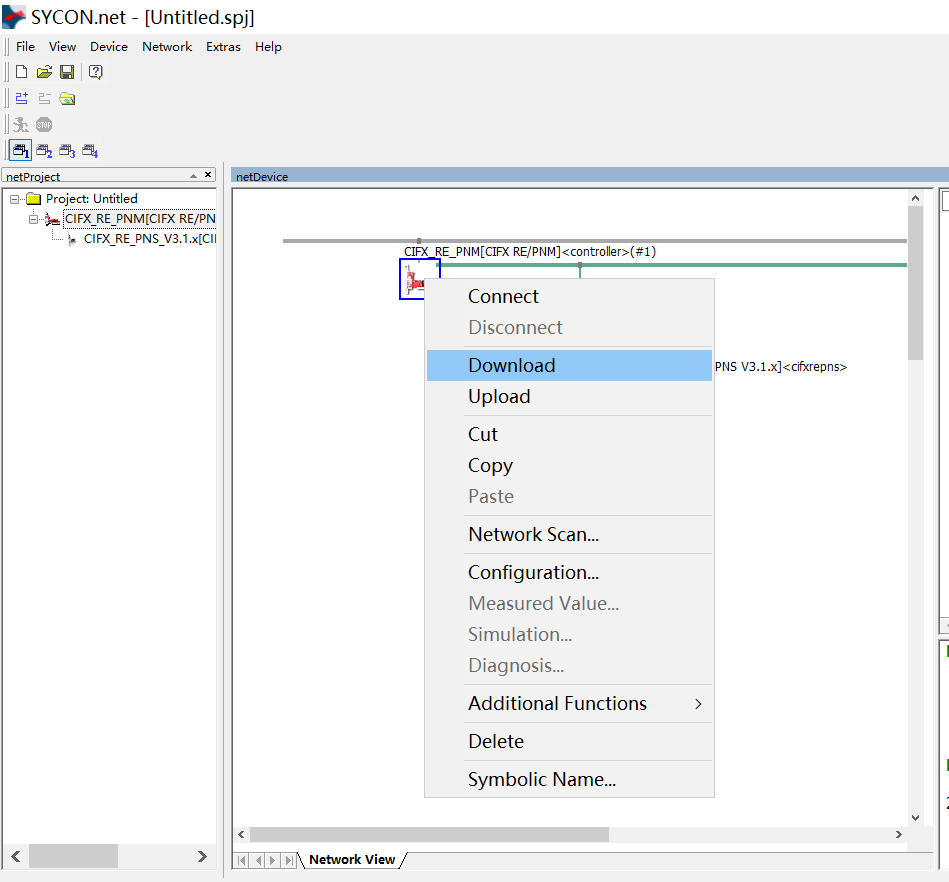Click the netDevice horizontal scrollbar thumb
This screenshot has width=949, height=882.
428,834
